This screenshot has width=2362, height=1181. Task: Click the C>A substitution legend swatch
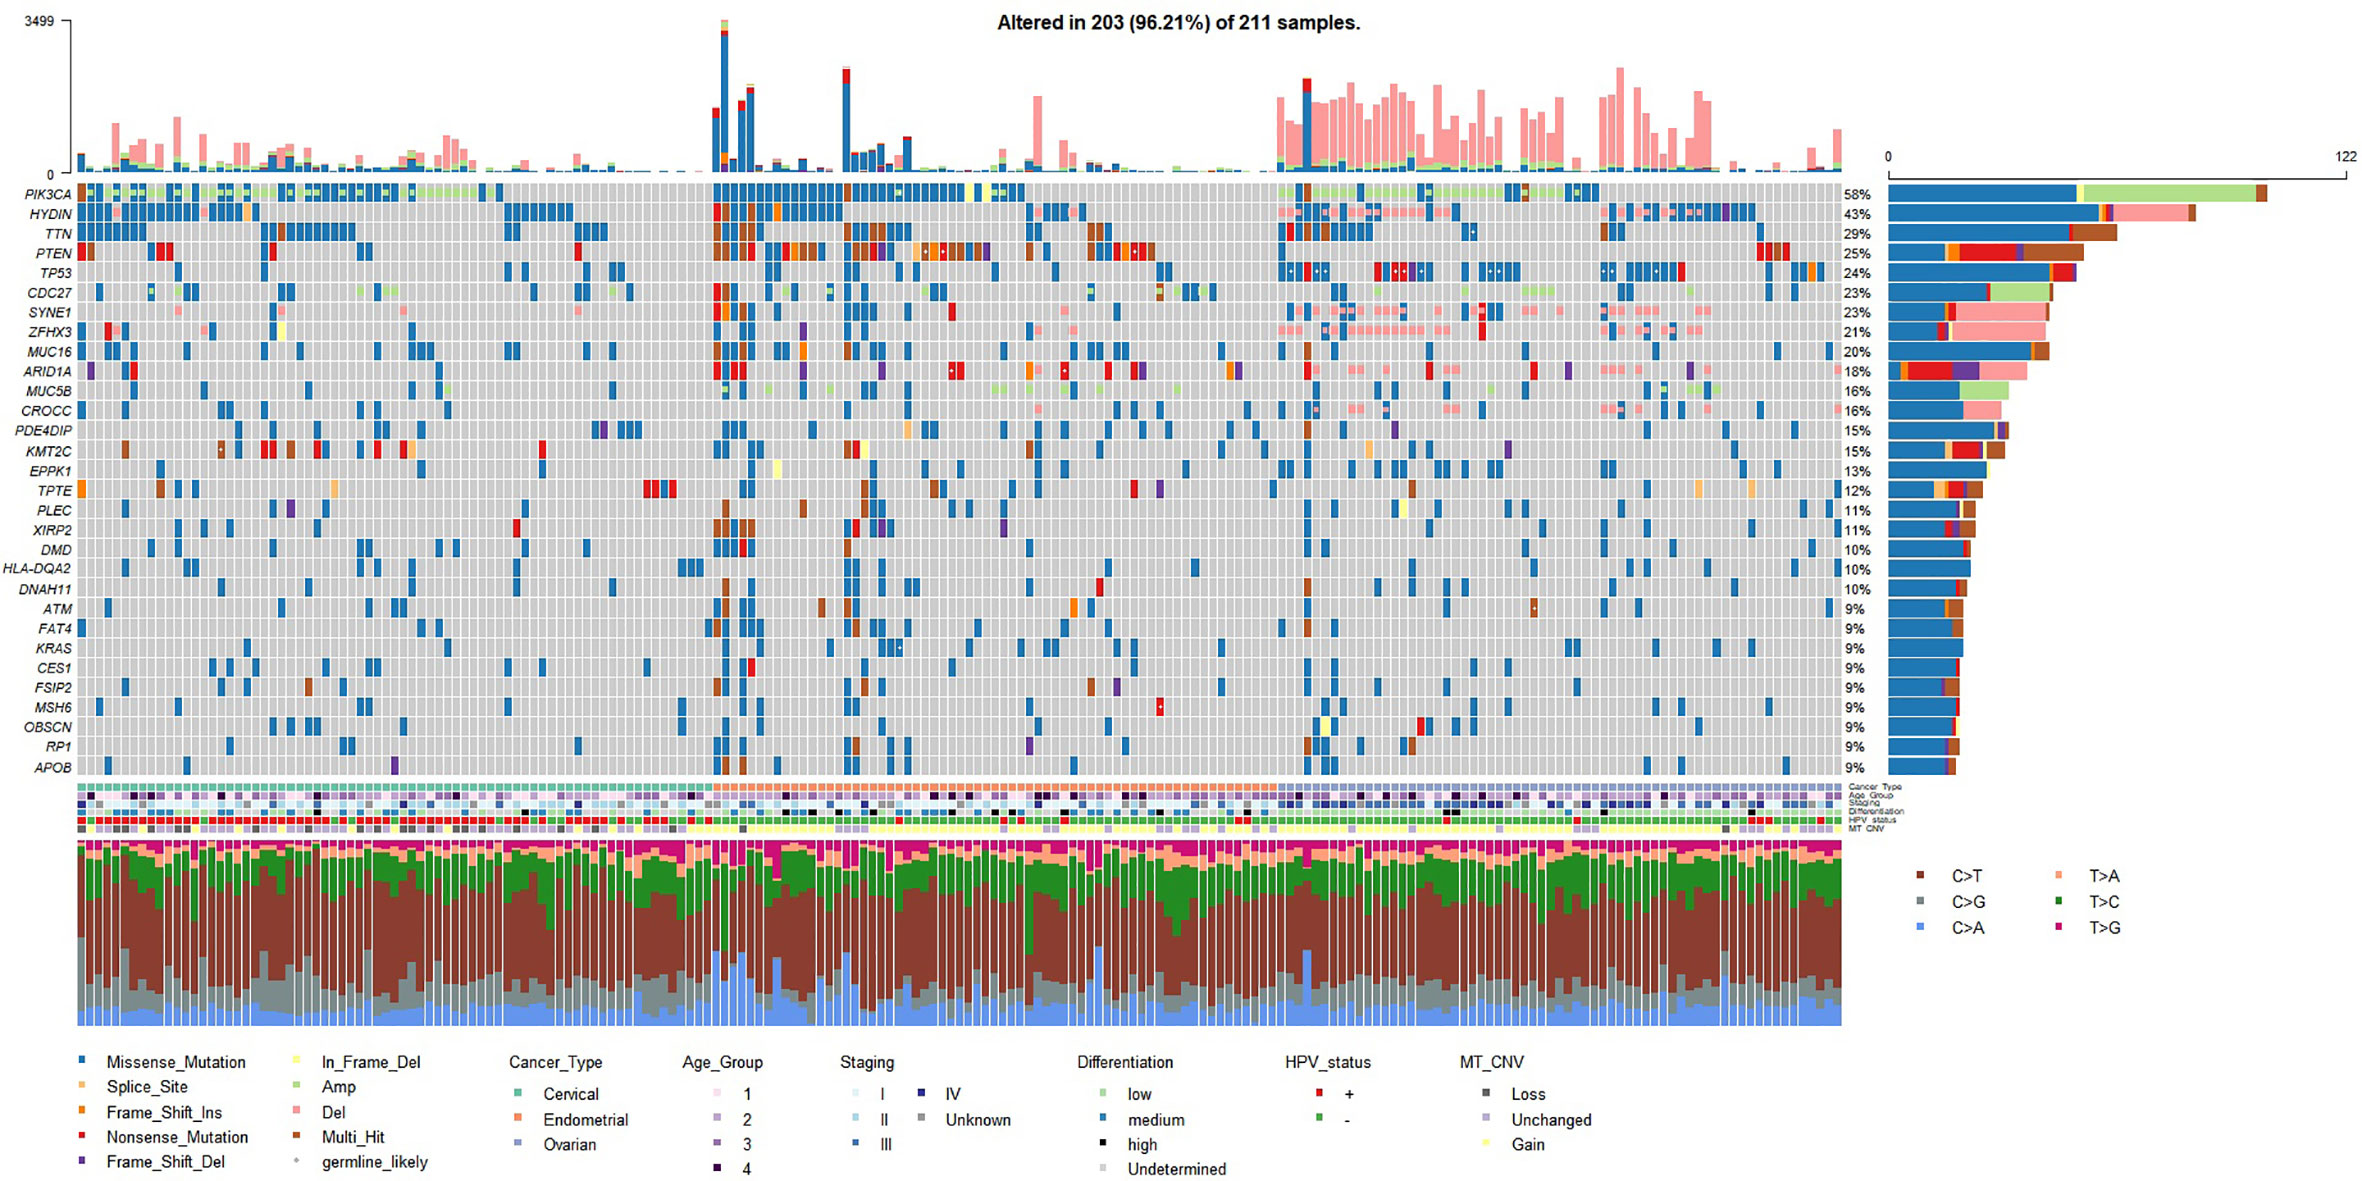(x=1920, y=927)
